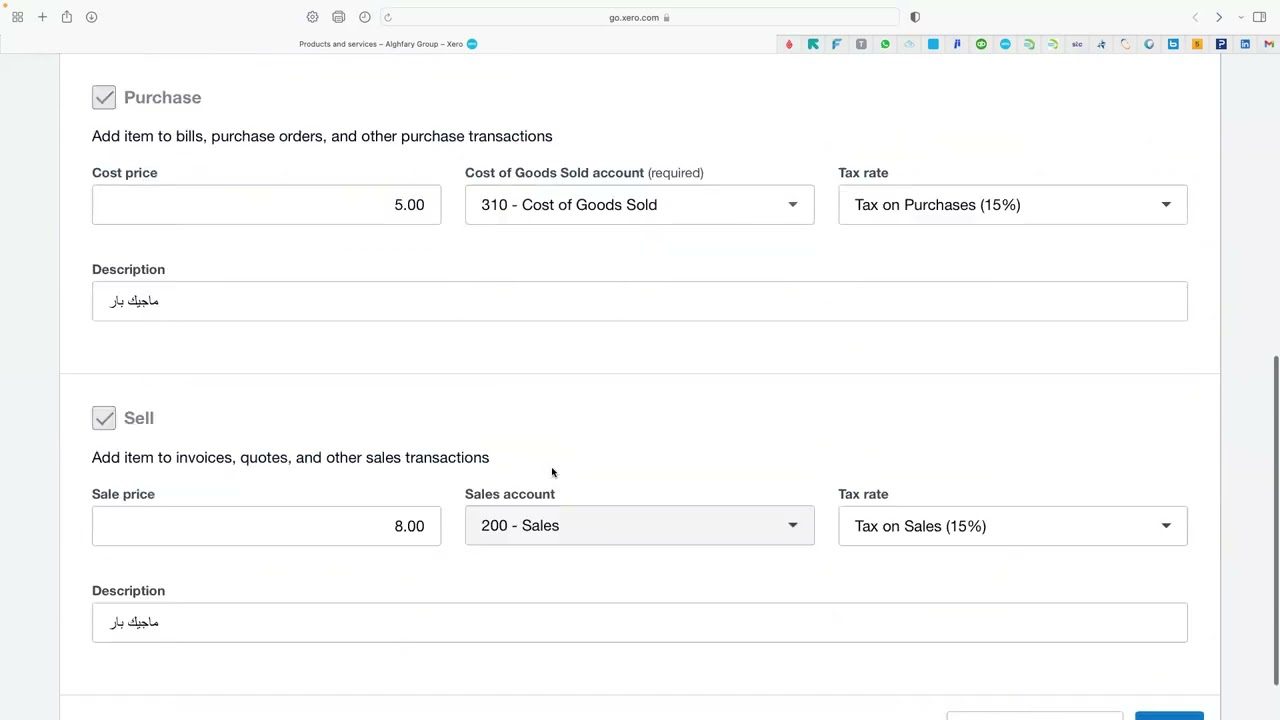Go forward using the browser forward arrow
This screenshot has width=1280, height=720.
tap(1219, 17)
